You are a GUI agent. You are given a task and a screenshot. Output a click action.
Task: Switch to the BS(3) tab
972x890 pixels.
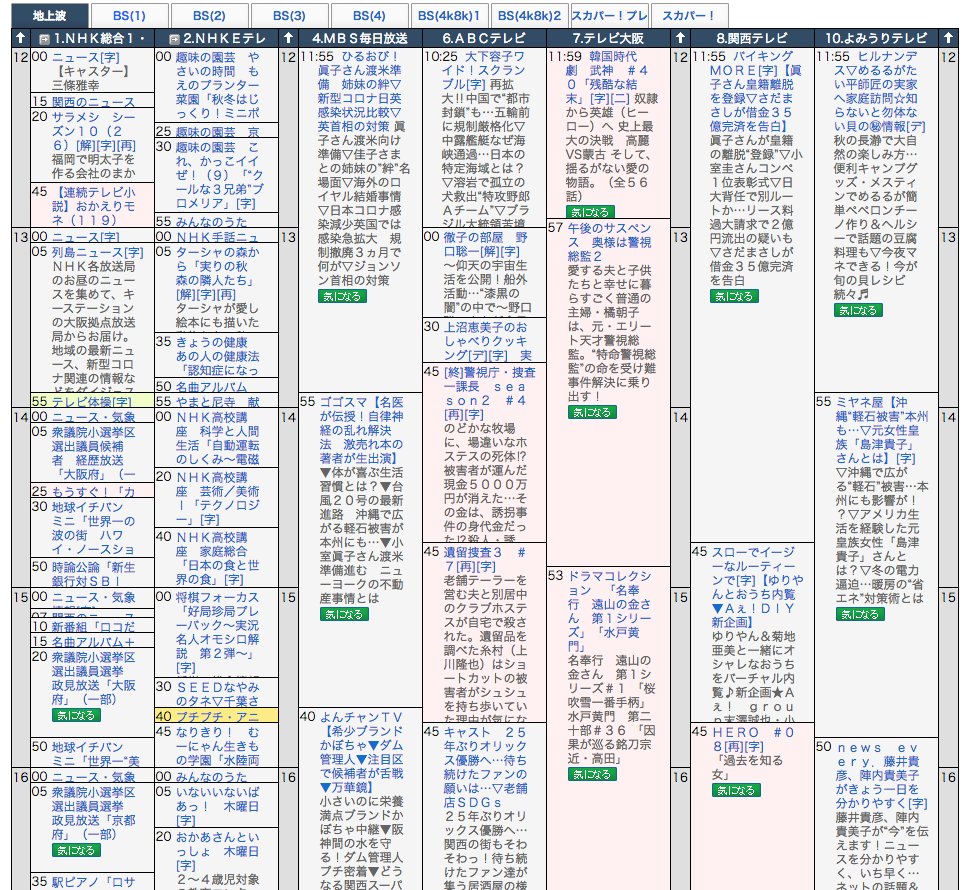coord(289,15)
